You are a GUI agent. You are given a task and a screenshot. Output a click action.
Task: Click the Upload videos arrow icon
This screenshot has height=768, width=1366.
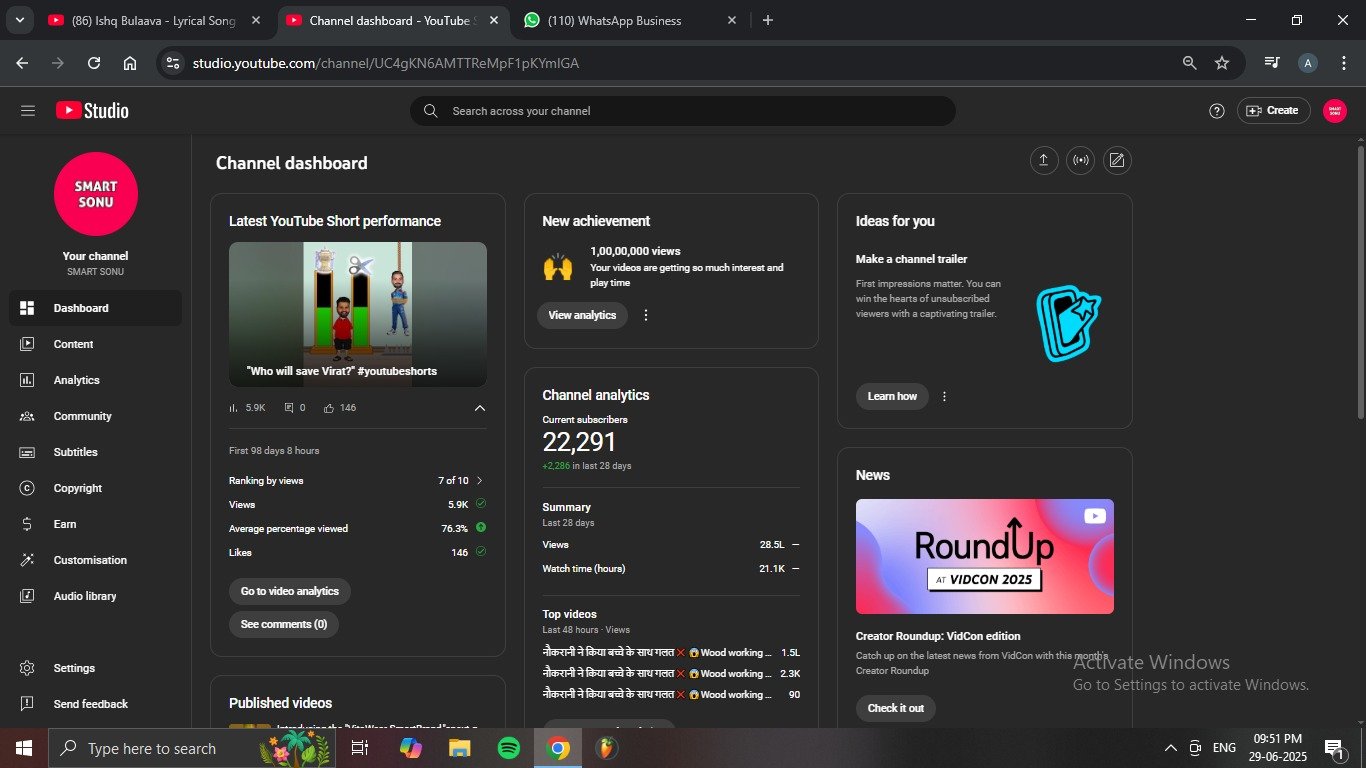click(x=1044, y=160)
